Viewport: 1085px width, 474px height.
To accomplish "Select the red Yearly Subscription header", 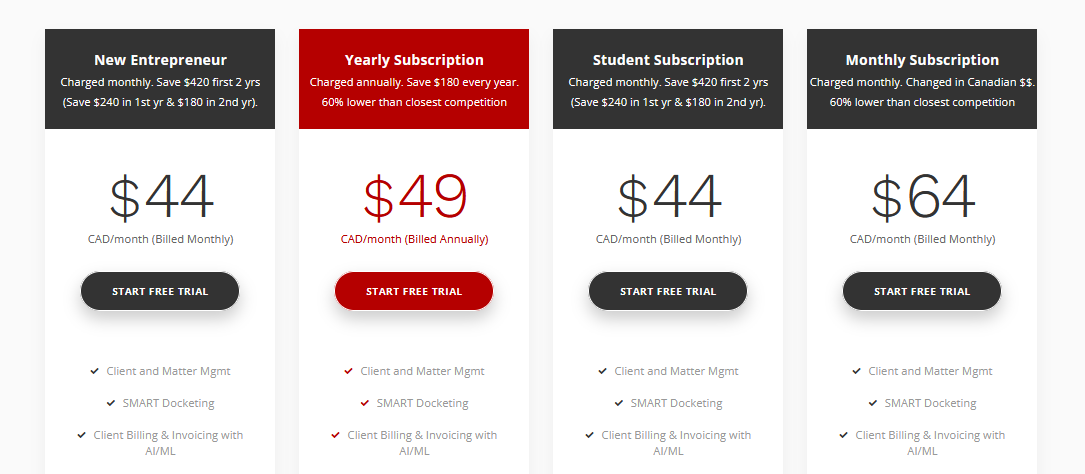I will [414, 79].
